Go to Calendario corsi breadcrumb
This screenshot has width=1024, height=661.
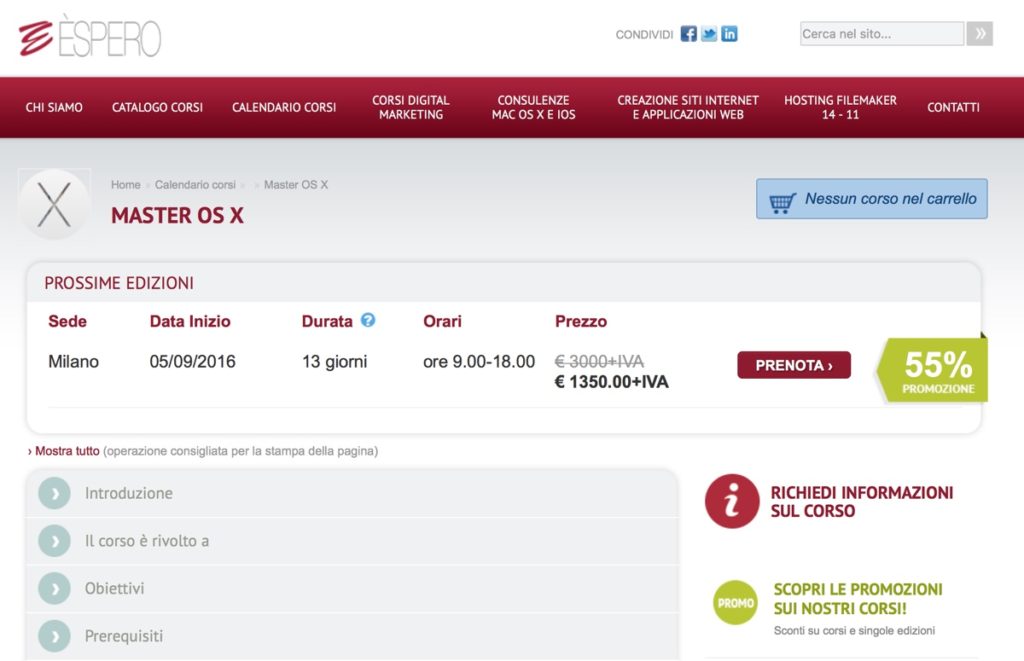point(195,185)
